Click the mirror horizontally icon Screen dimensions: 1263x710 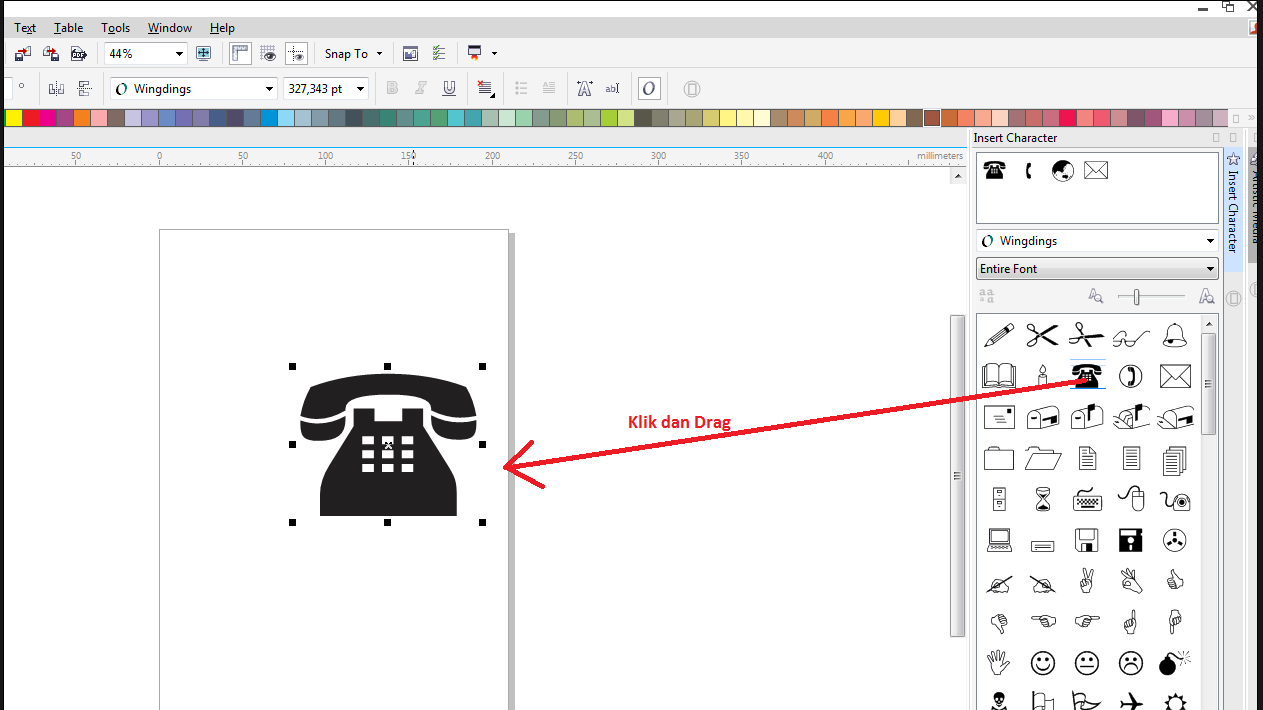[x=56, y=89]
